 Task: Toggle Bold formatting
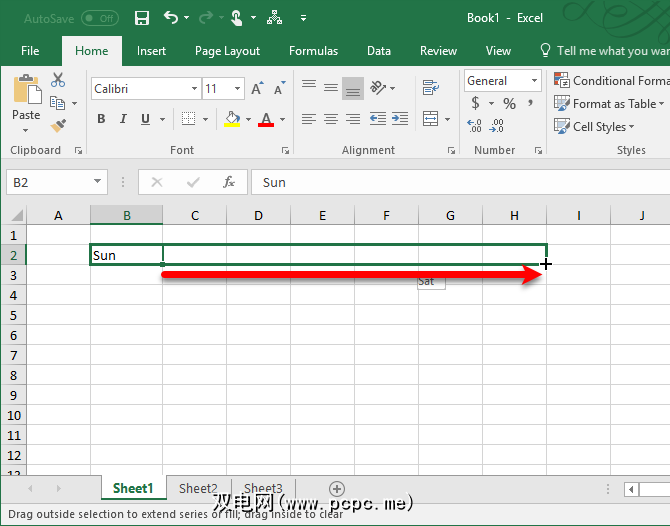pyautogui.click(x=101, y=119)
